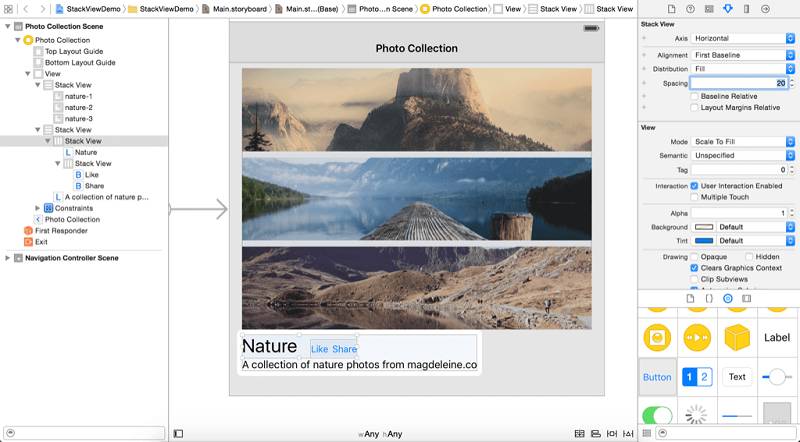Click Main.storyboard in jump bar

(235, 9)
